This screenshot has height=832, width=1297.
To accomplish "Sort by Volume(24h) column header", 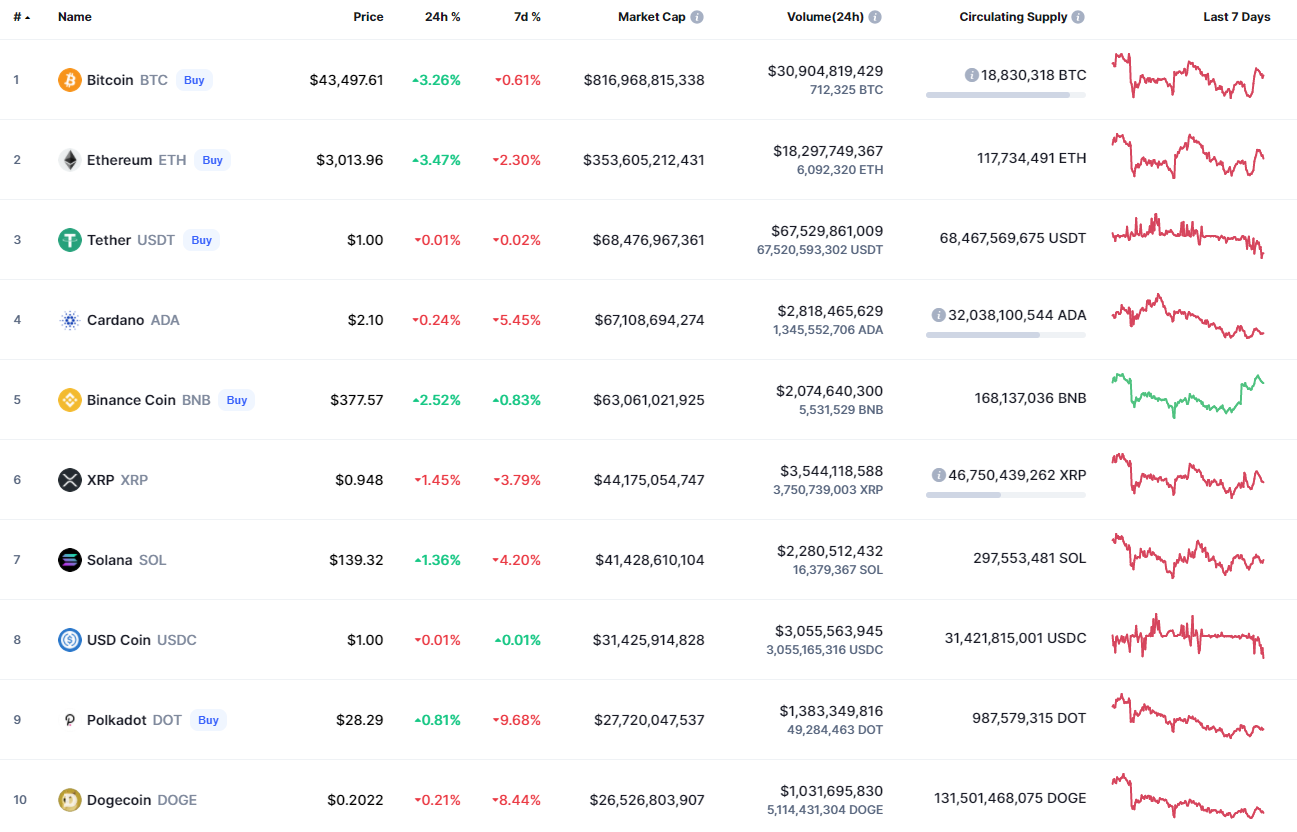I will click(825, 17).
